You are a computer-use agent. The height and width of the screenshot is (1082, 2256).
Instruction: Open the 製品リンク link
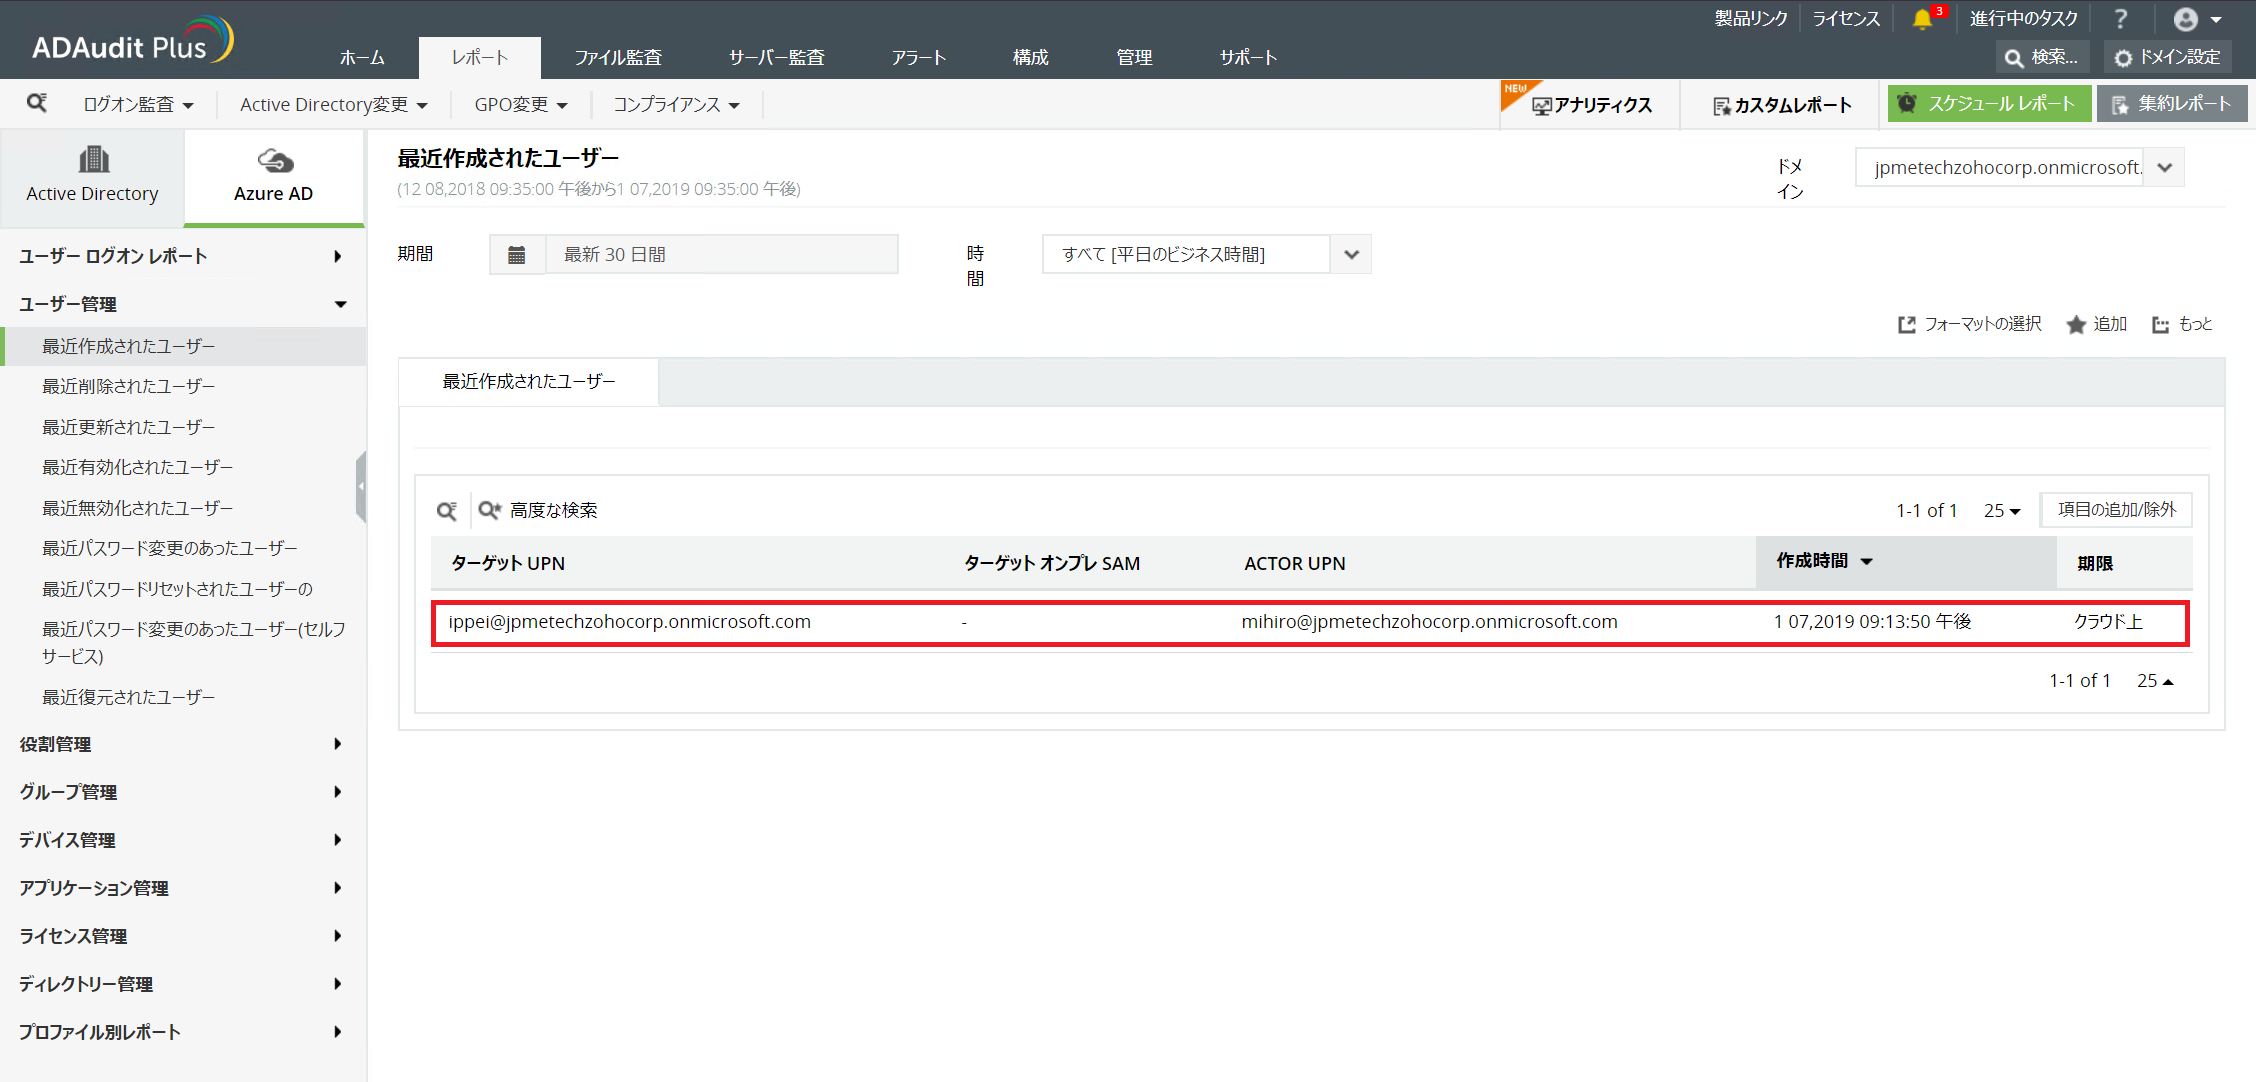tap(1751, 19)
